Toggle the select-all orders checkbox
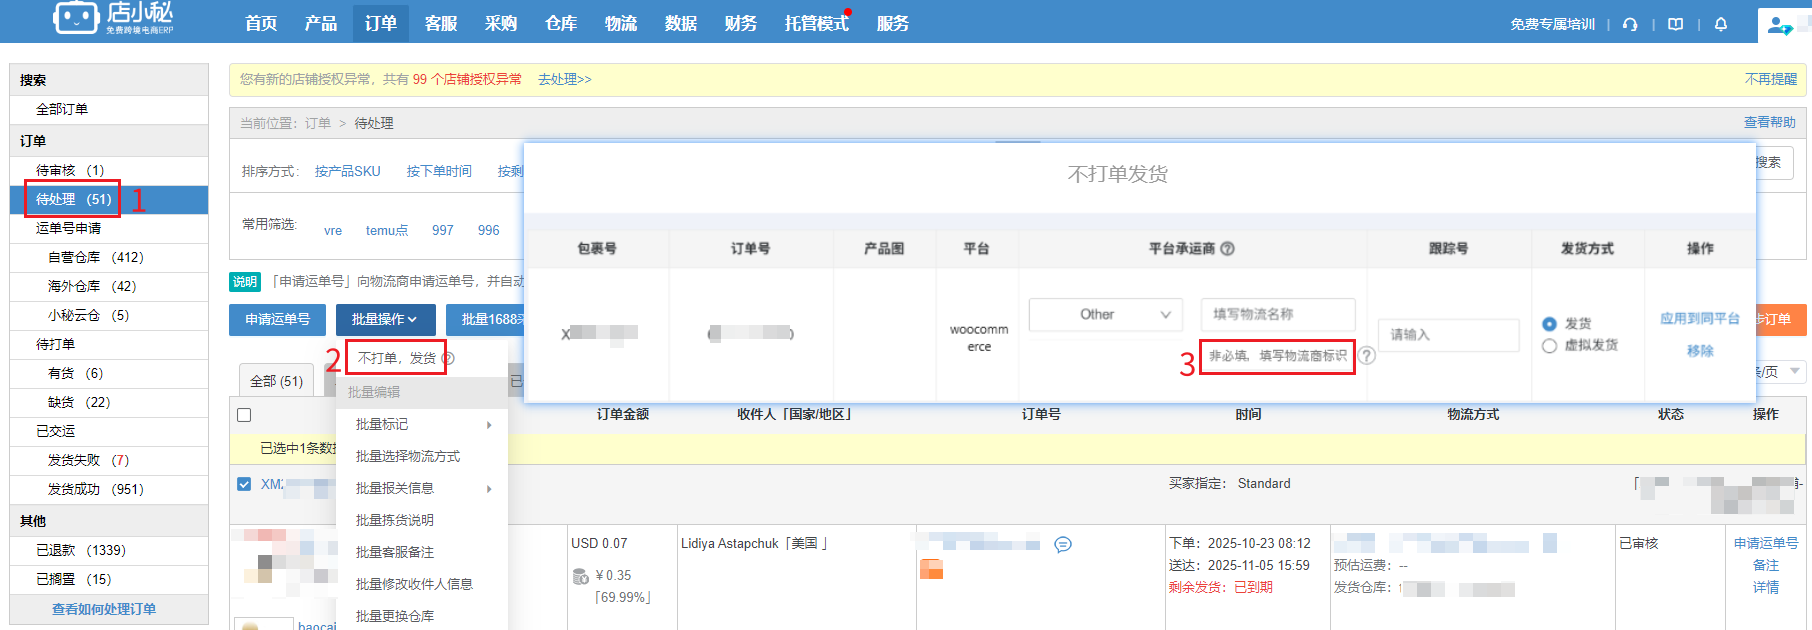 tap(244, 415)
